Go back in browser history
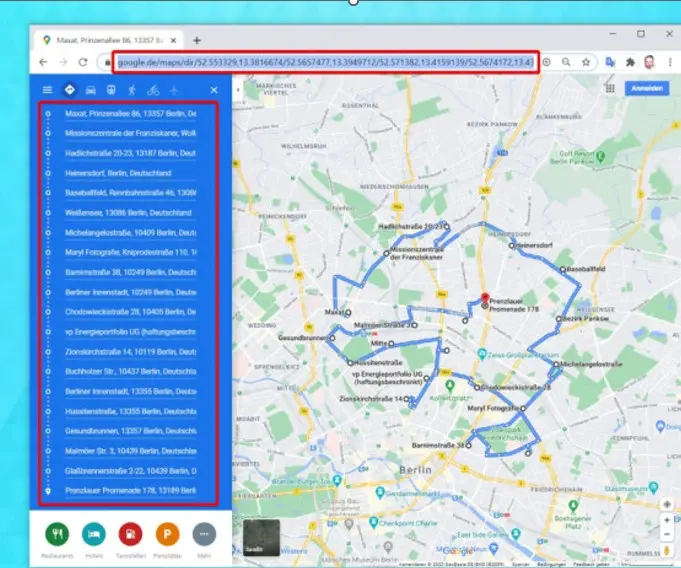This screenshot has width=681, height=568. (x=43, y=62)
